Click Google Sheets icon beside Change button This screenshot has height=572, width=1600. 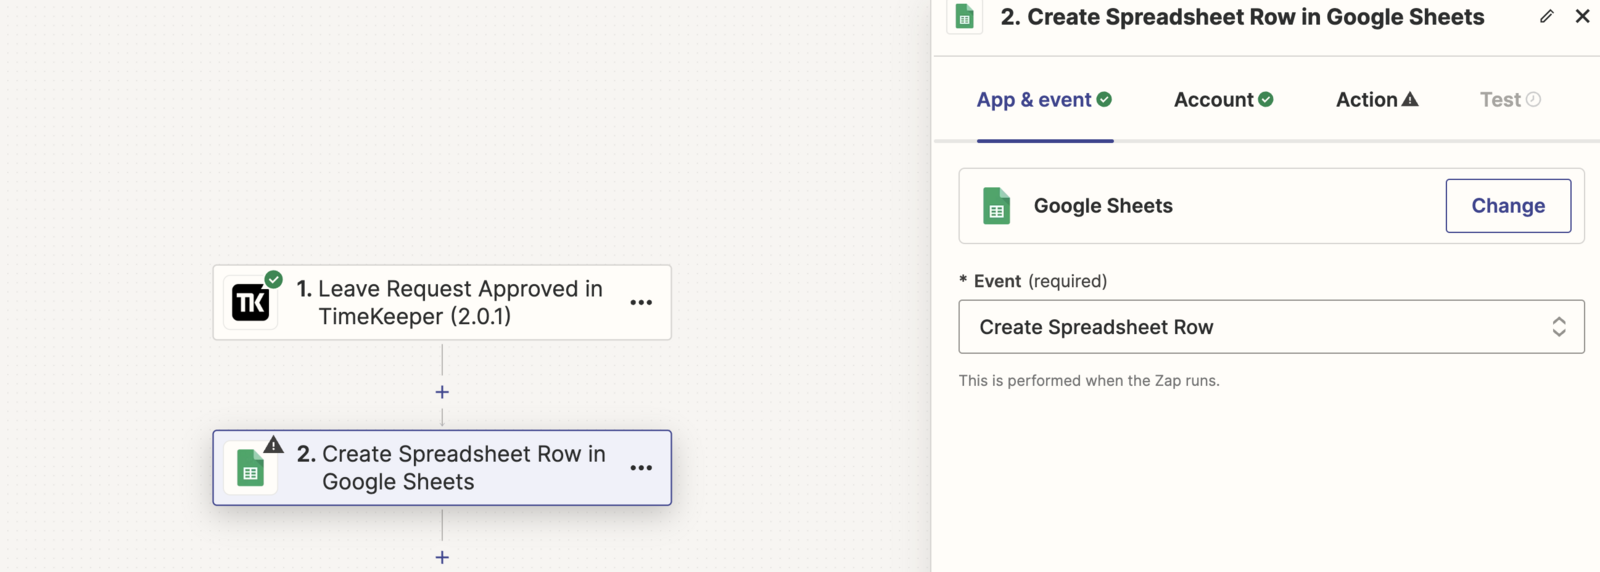tap(997, 206)
